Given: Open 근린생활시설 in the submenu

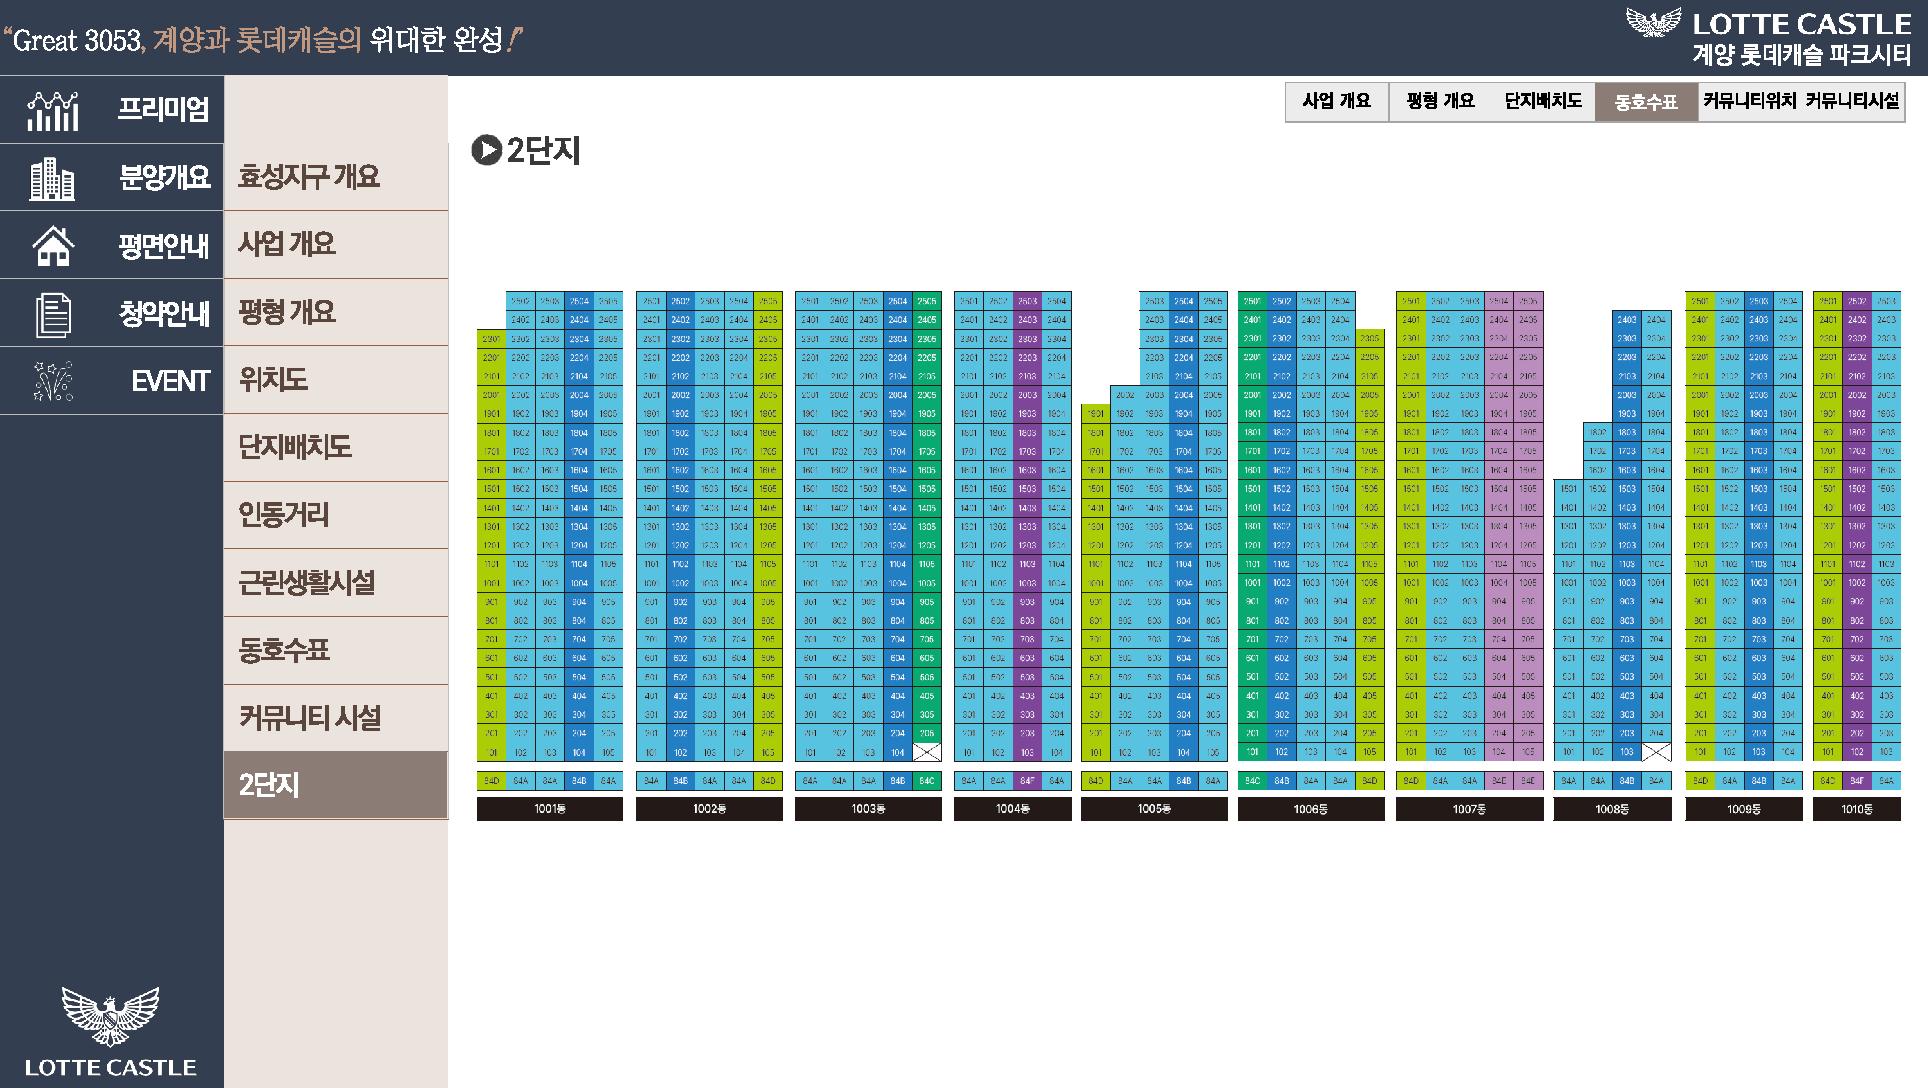Looking at the screenshot, I should point(307,582).
